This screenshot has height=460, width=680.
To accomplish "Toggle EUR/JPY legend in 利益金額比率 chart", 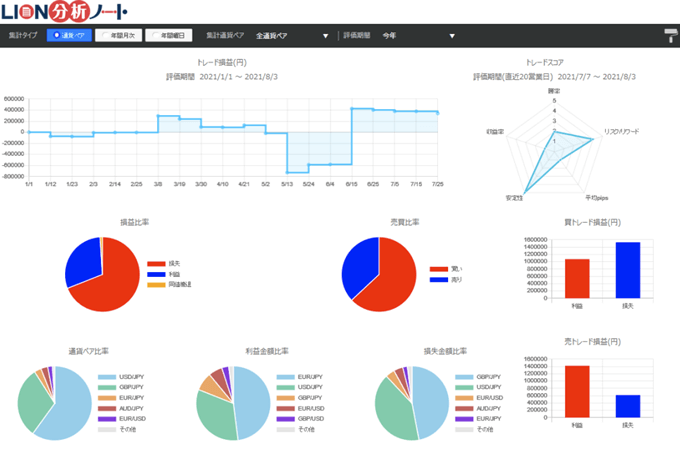I will pyautogui.click(x=300, y=377).
